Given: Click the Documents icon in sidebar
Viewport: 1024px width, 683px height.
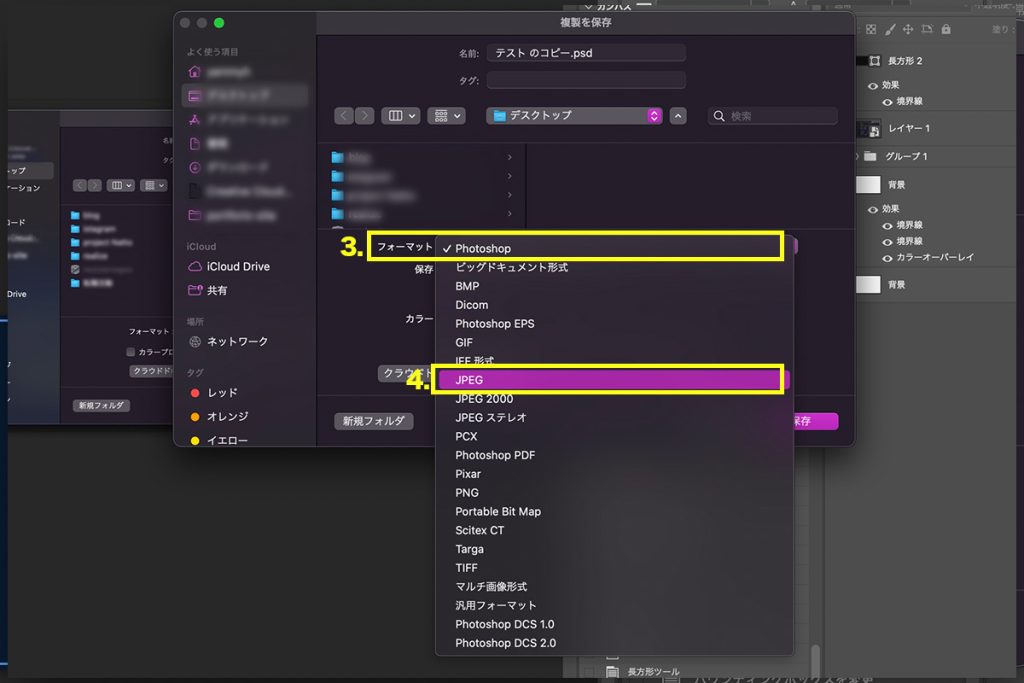Looking at the screenshot, I should [195, 144].
